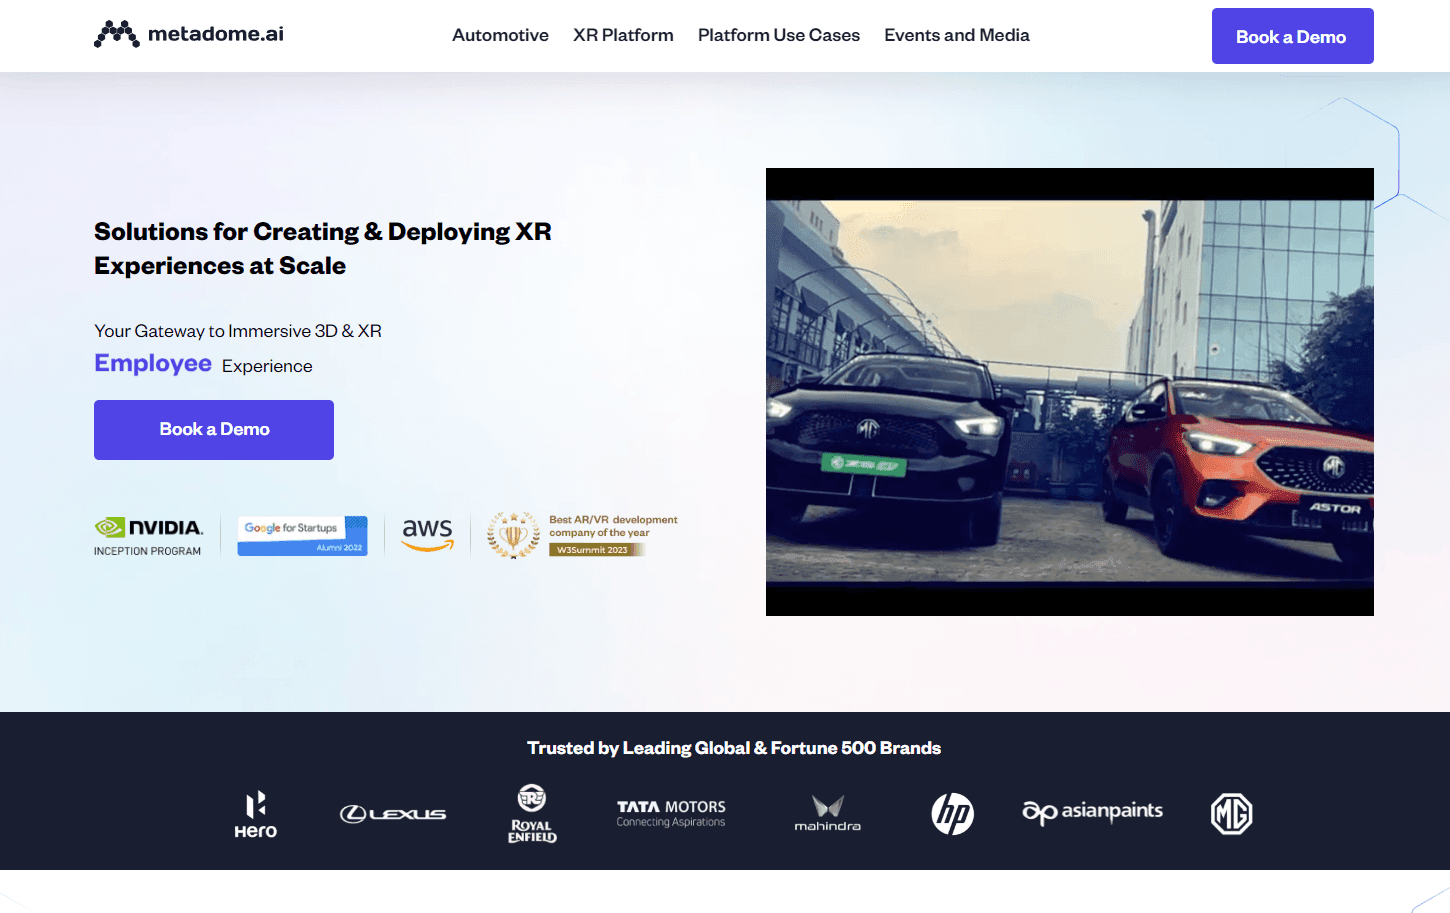
Task: Click the HP logo
Action: click(953, 814)
